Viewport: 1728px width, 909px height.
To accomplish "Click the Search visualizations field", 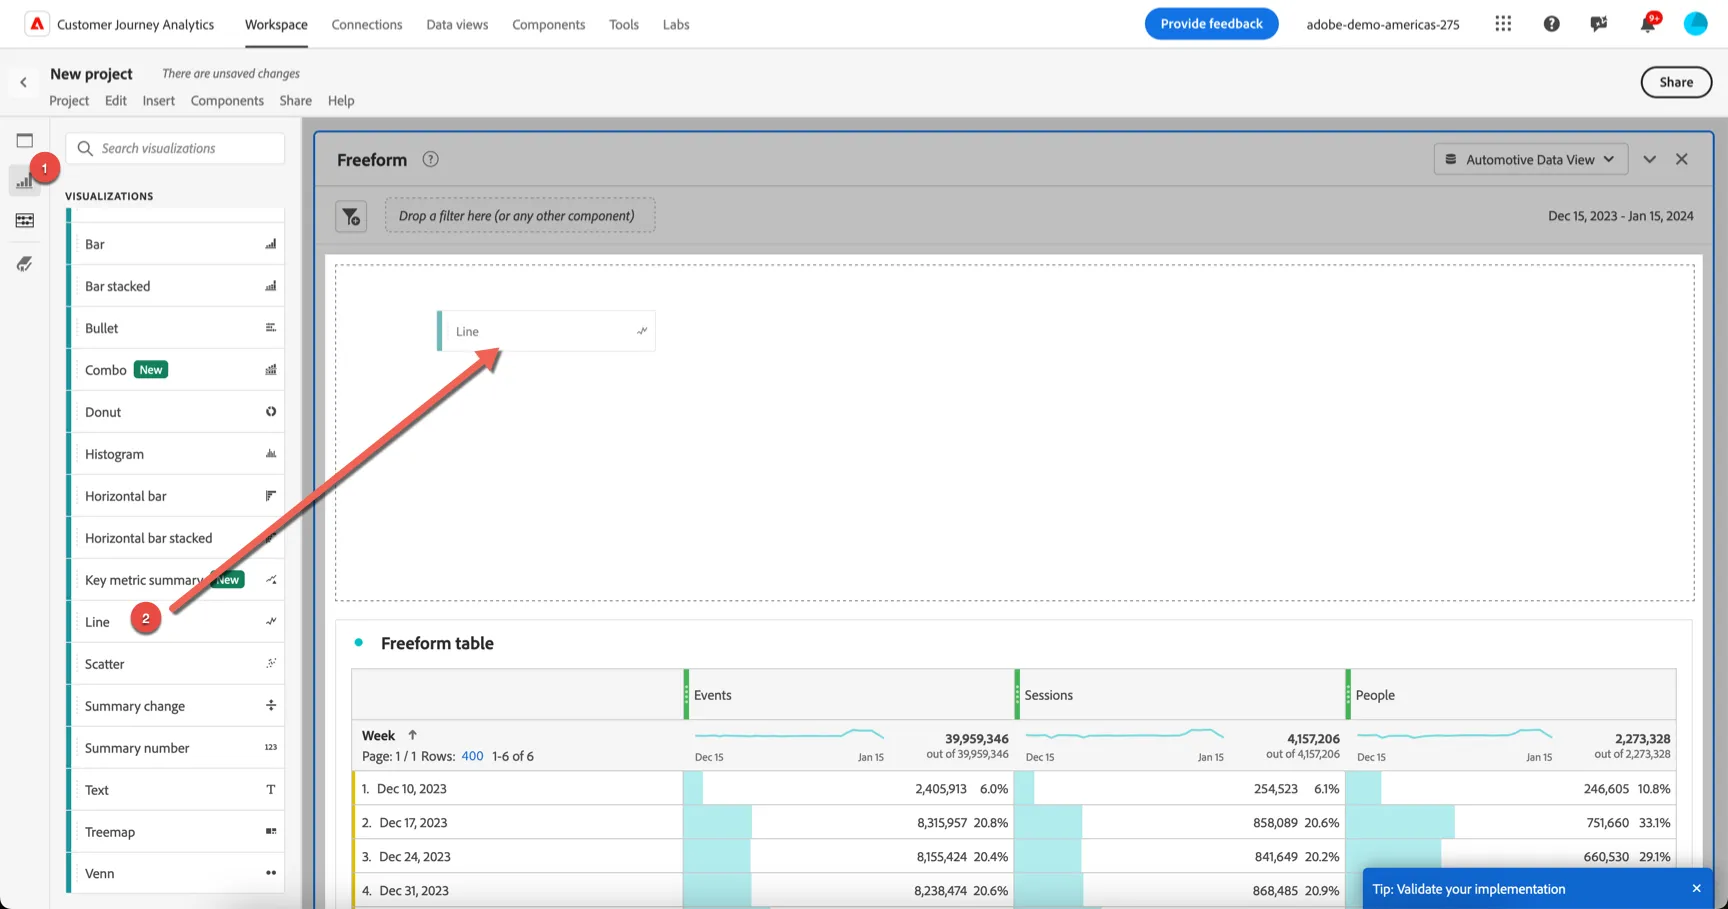I will coord(176,148).
